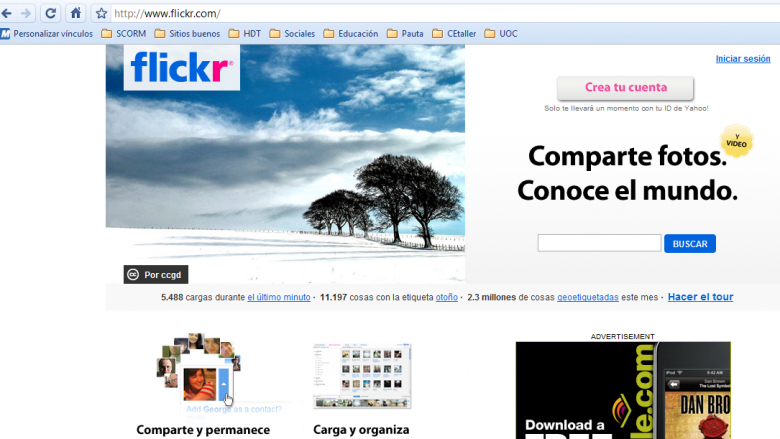The image size is (780, 439).
Task: Click the blue BUSCAR button
Action: [x=690, y=244]
